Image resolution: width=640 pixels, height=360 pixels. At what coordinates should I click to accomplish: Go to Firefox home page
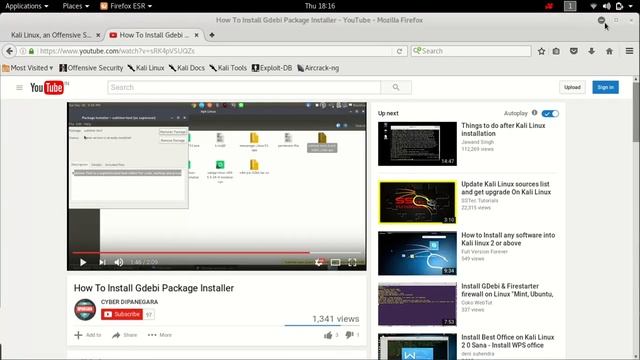(609, 51)
